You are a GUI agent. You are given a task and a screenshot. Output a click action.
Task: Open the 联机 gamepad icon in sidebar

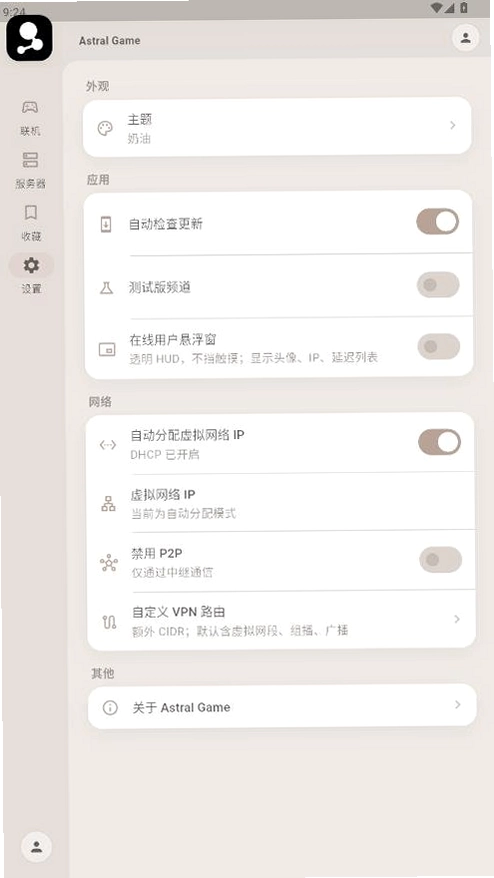tap(30, 106)
